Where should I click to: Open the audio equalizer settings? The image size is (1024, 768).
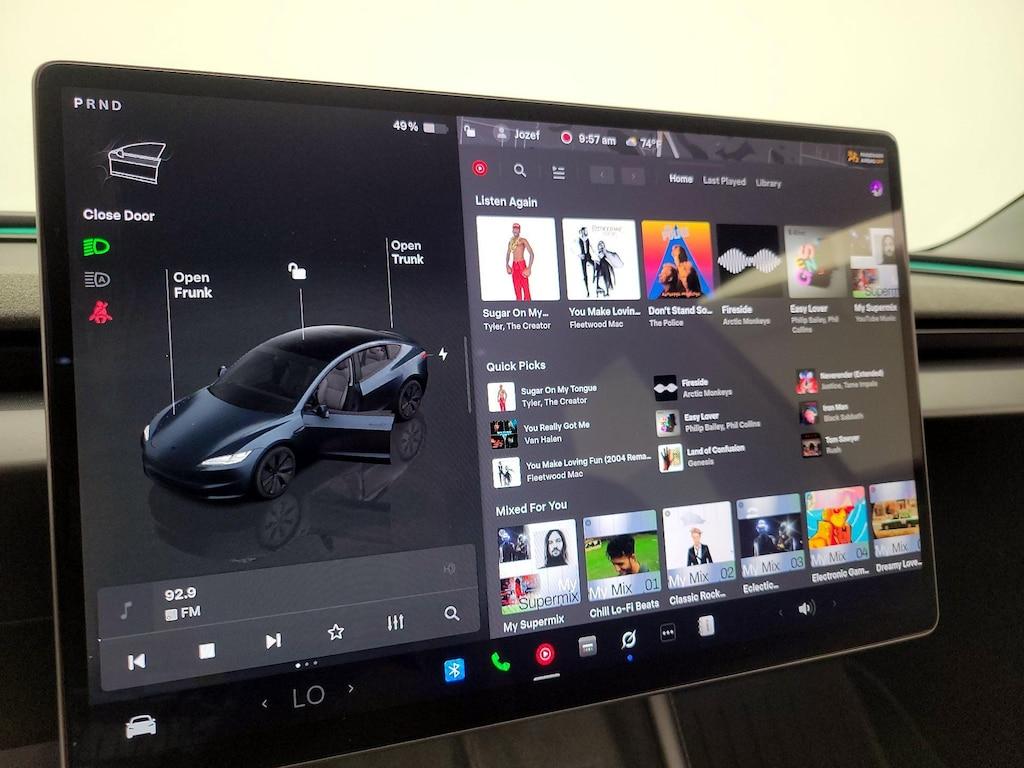[395, 623]
